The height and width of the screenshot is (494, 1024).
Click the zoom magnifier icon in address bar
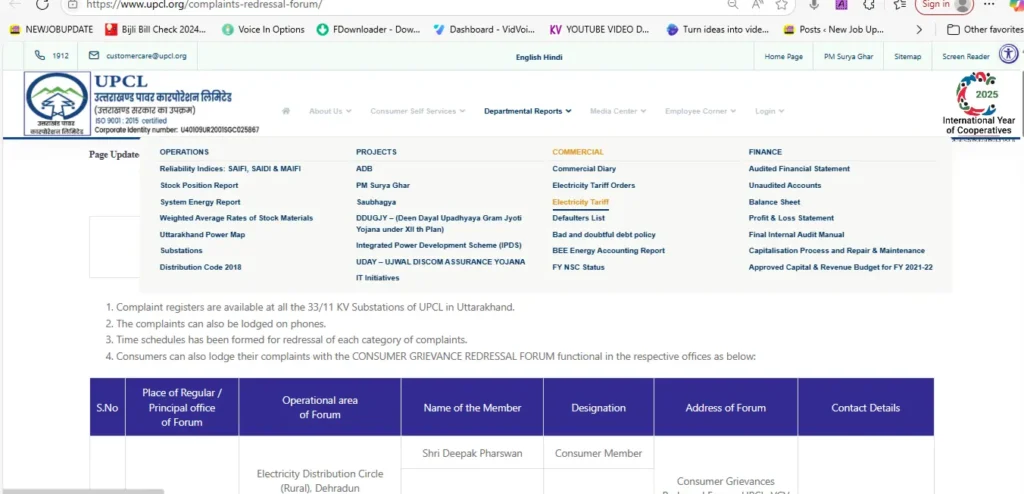click(733, 5)
